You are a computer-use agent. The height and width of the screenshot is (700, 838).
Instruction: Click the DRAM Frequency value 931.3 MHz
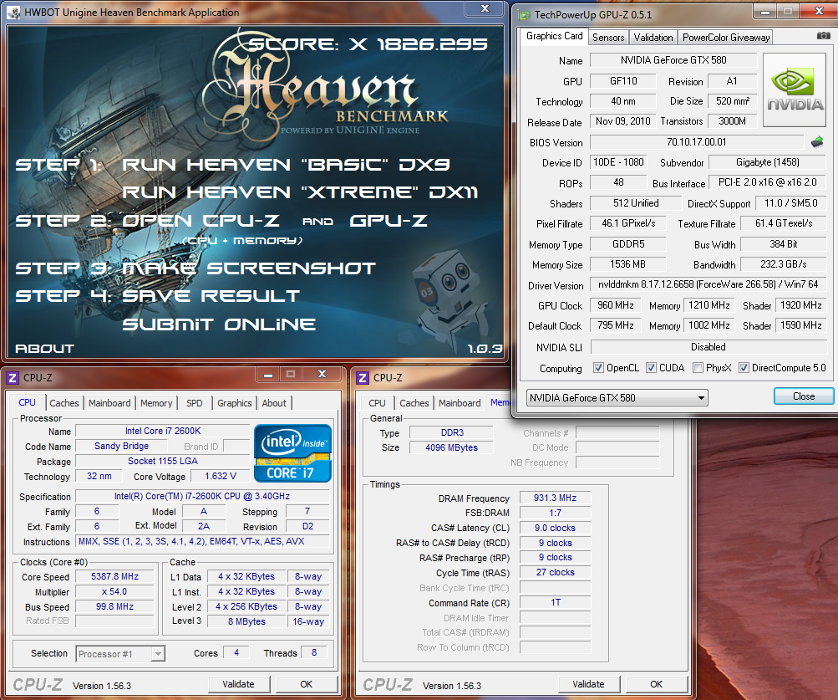tap(555, 498)
